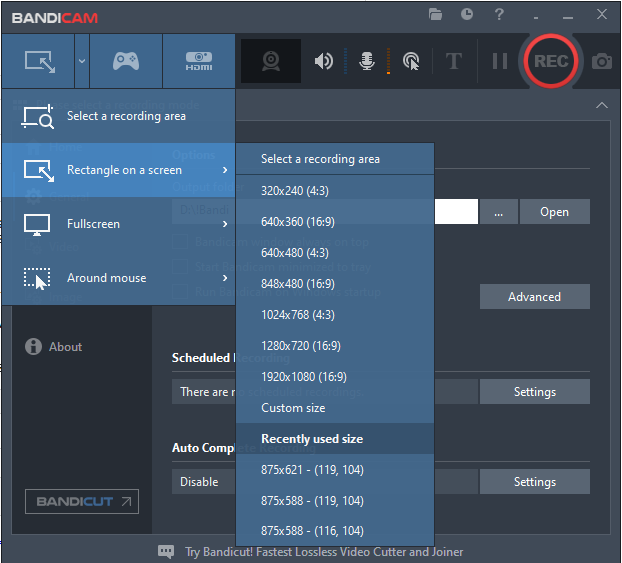Choose Select a recording area in submenu
622x563 pixels.
tap(335, 159)
